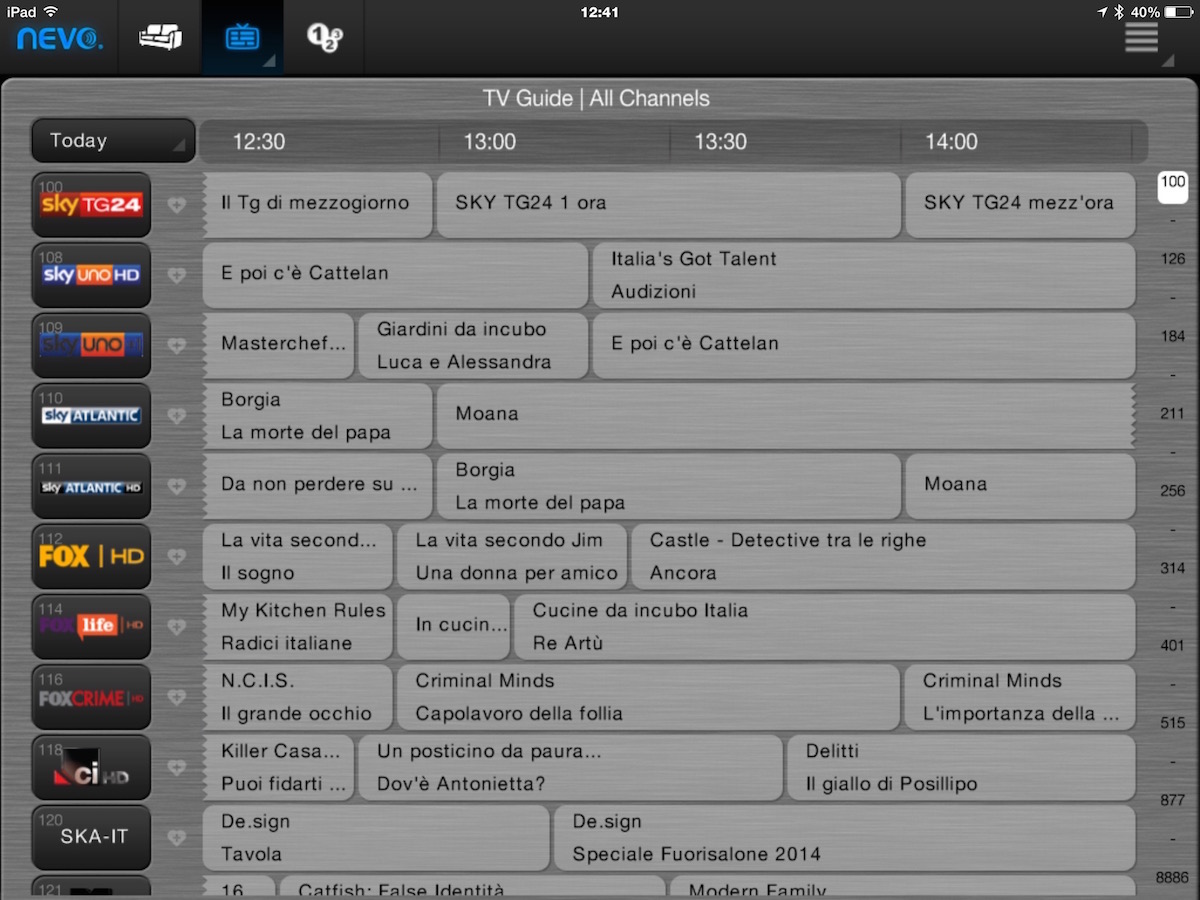
Task: Open Masterchef program on channel 109
Action: pyautogui.click(x=278, y=345)
